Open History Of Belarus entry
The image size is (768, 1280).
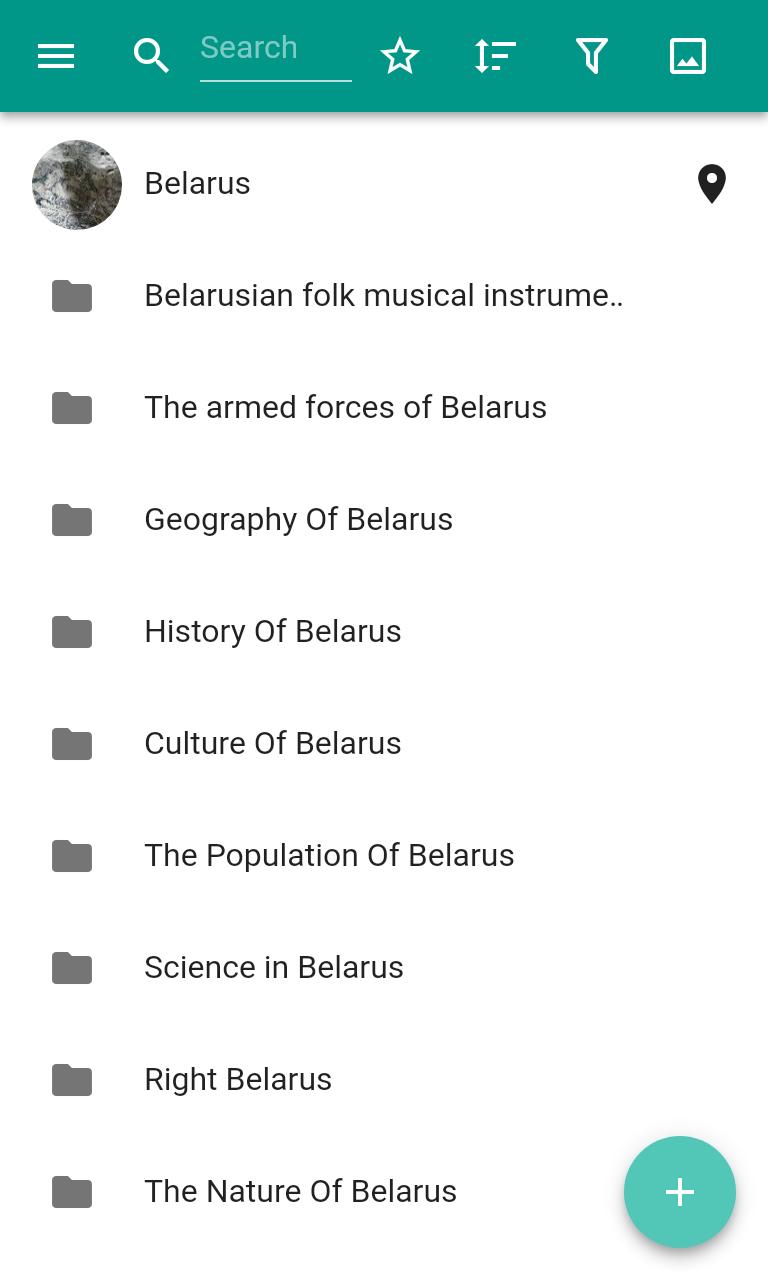(x=384, y=632)
